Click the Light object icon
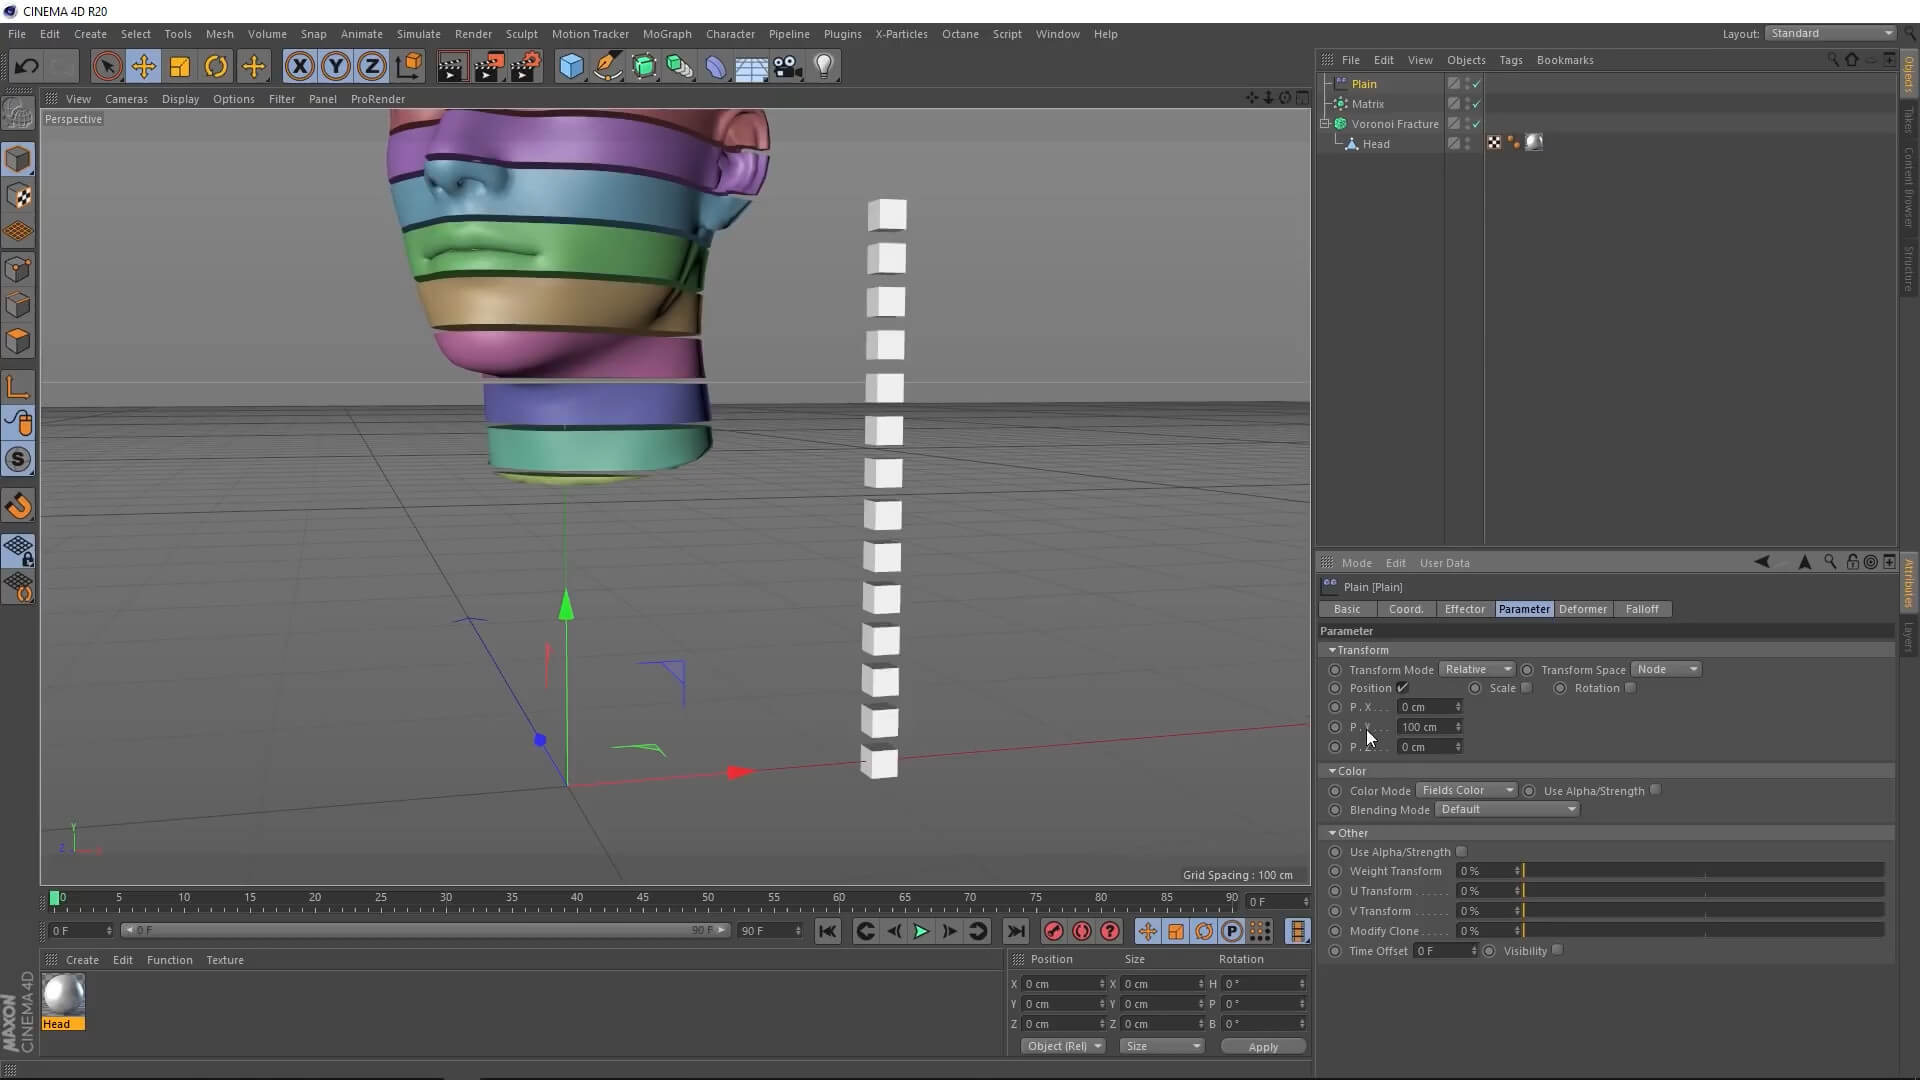This screenshot has height=1080, width=1920. click(x=824, y=67)
